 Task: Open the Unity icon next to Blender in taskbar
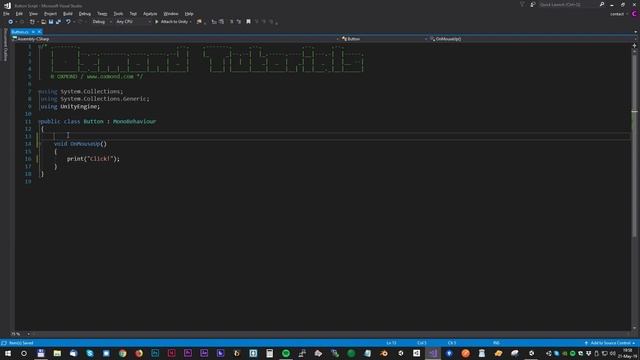400,353
